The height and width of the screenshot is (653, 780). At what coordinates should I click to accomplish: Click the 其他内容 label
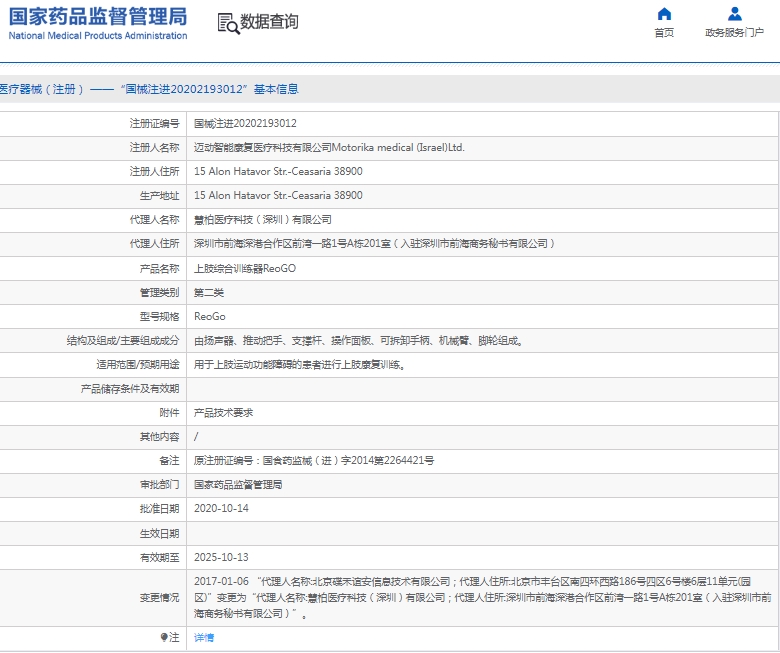[159, 437]
